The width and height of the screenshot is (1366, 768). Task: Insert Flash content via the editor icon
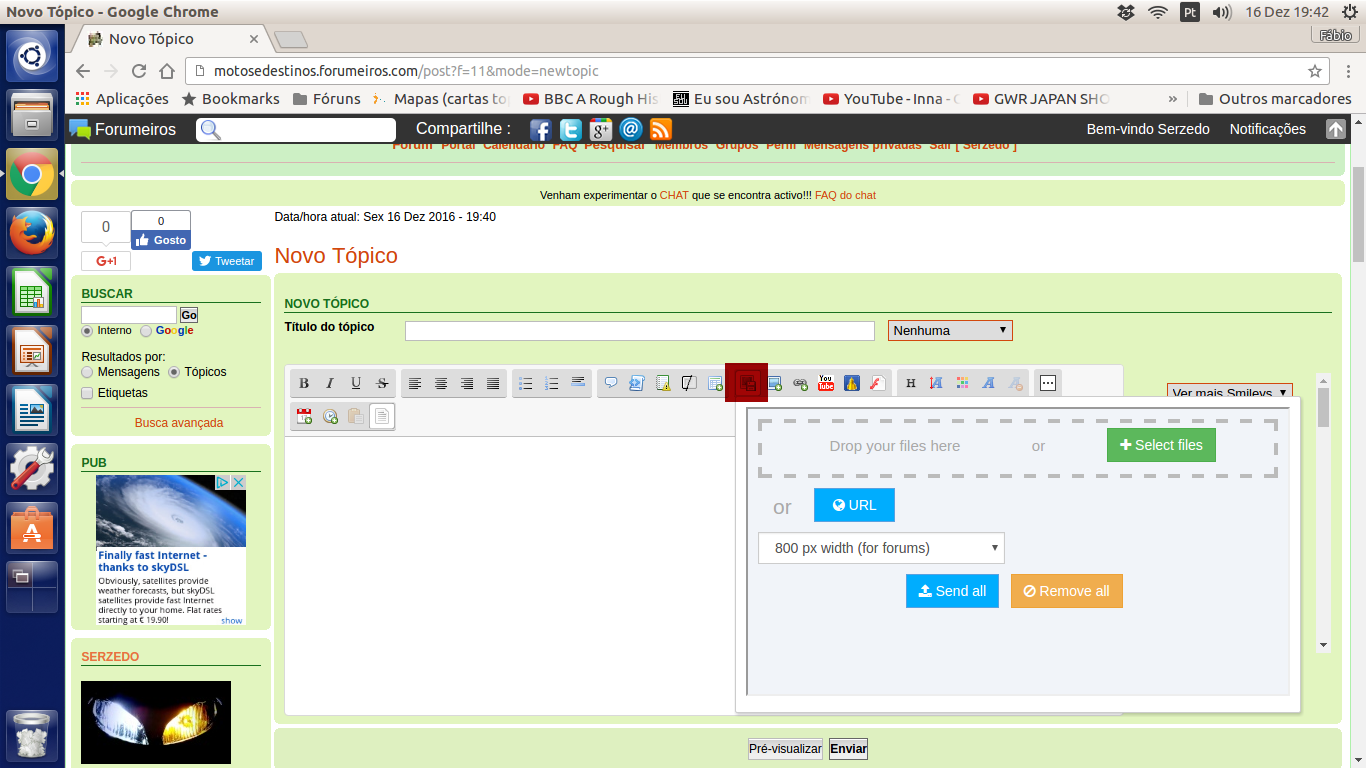(878, 383)
